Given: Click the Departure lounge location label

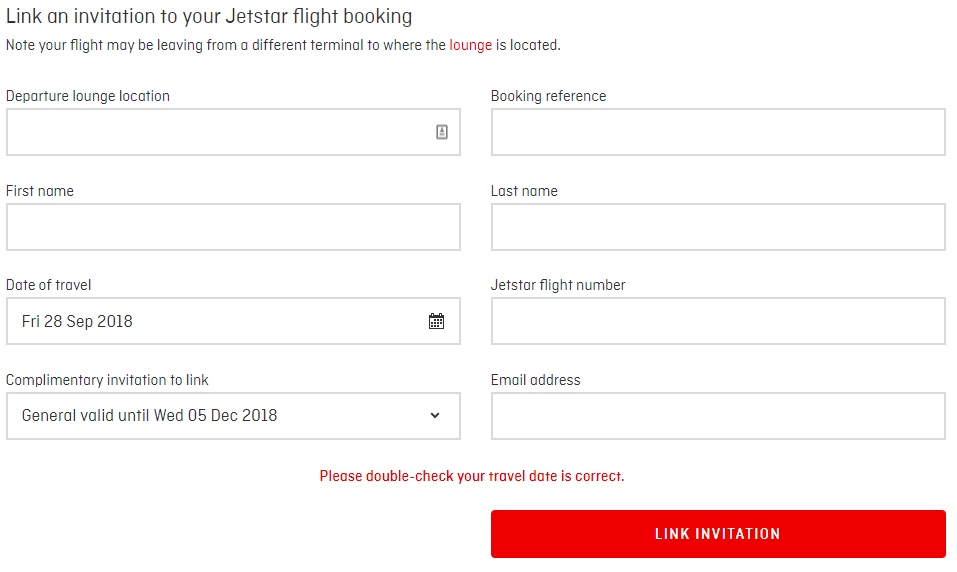Looking at the screenshot, I should pyautogui.click(x=88, y=96).
